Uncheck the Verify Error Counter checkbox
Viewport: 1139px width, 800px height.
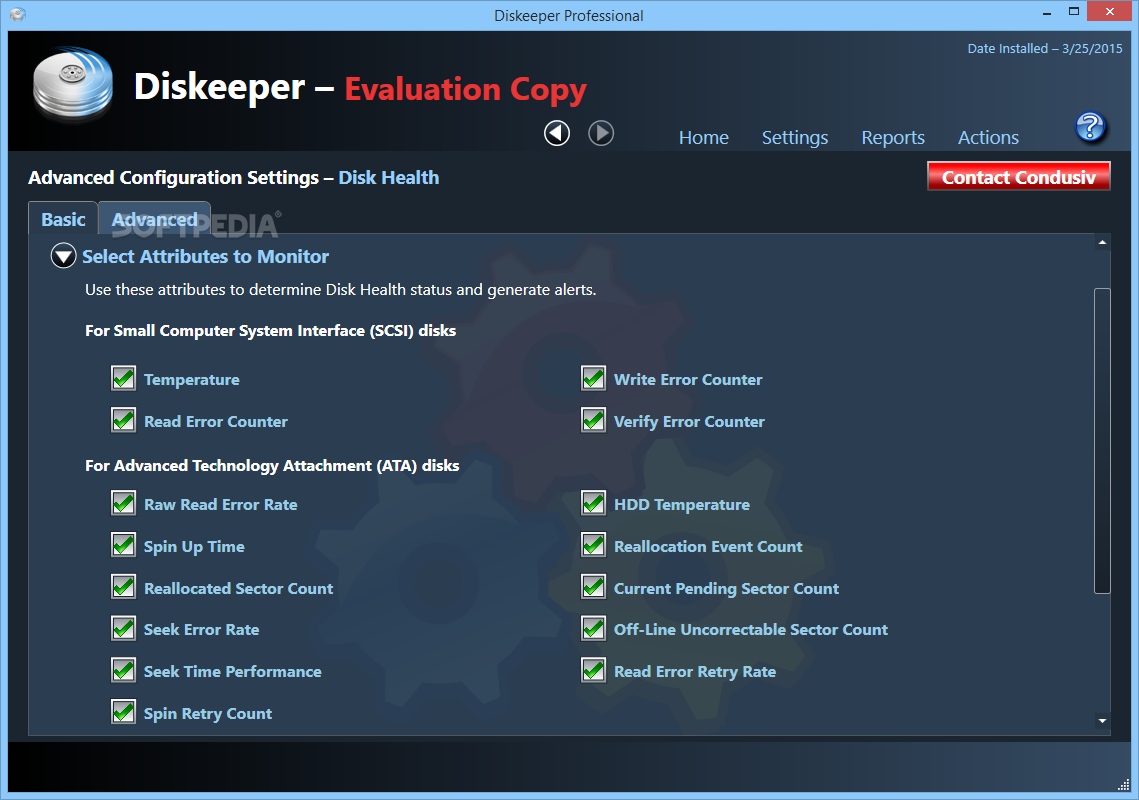point(593,421)
